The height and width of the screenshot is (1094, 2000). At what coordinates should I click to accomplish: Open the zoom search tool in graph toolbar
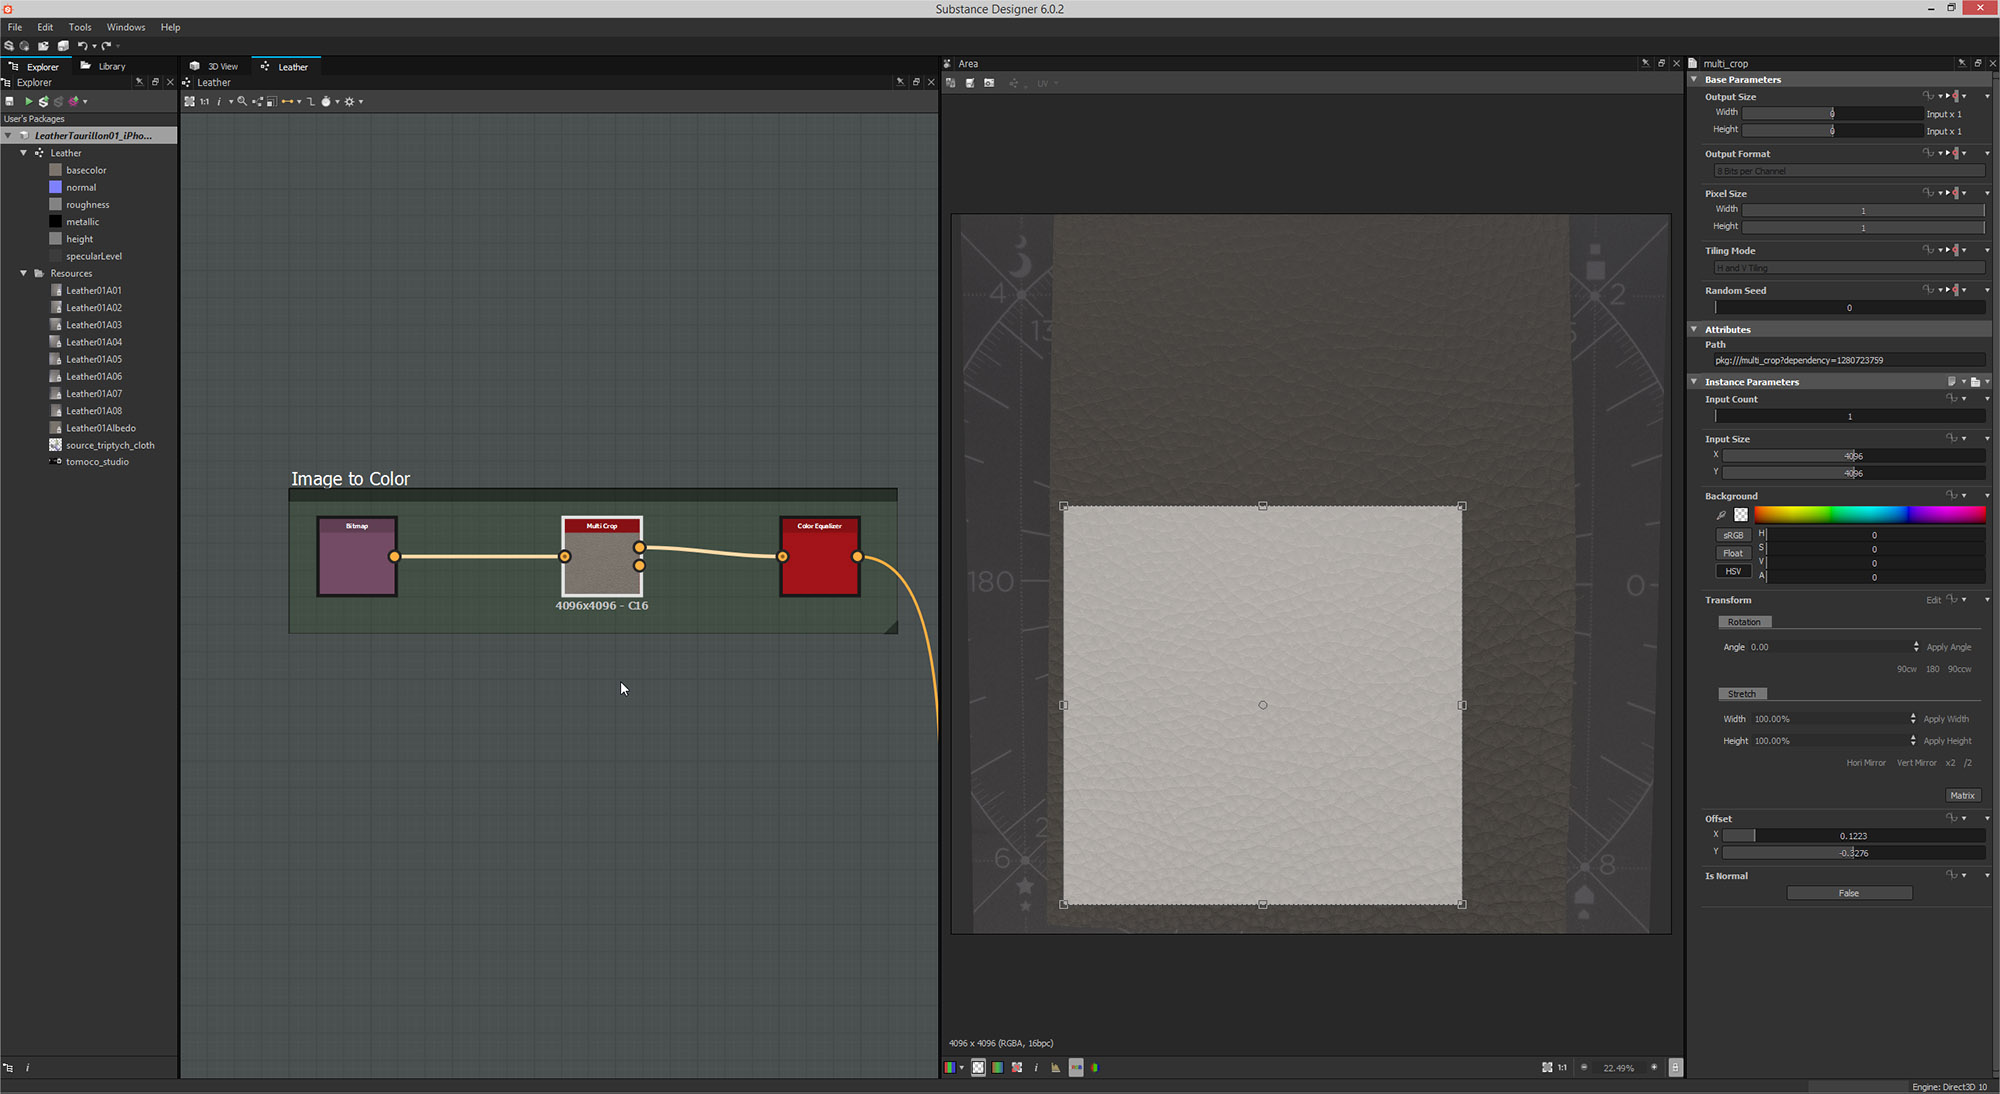(x=242, y=101)
